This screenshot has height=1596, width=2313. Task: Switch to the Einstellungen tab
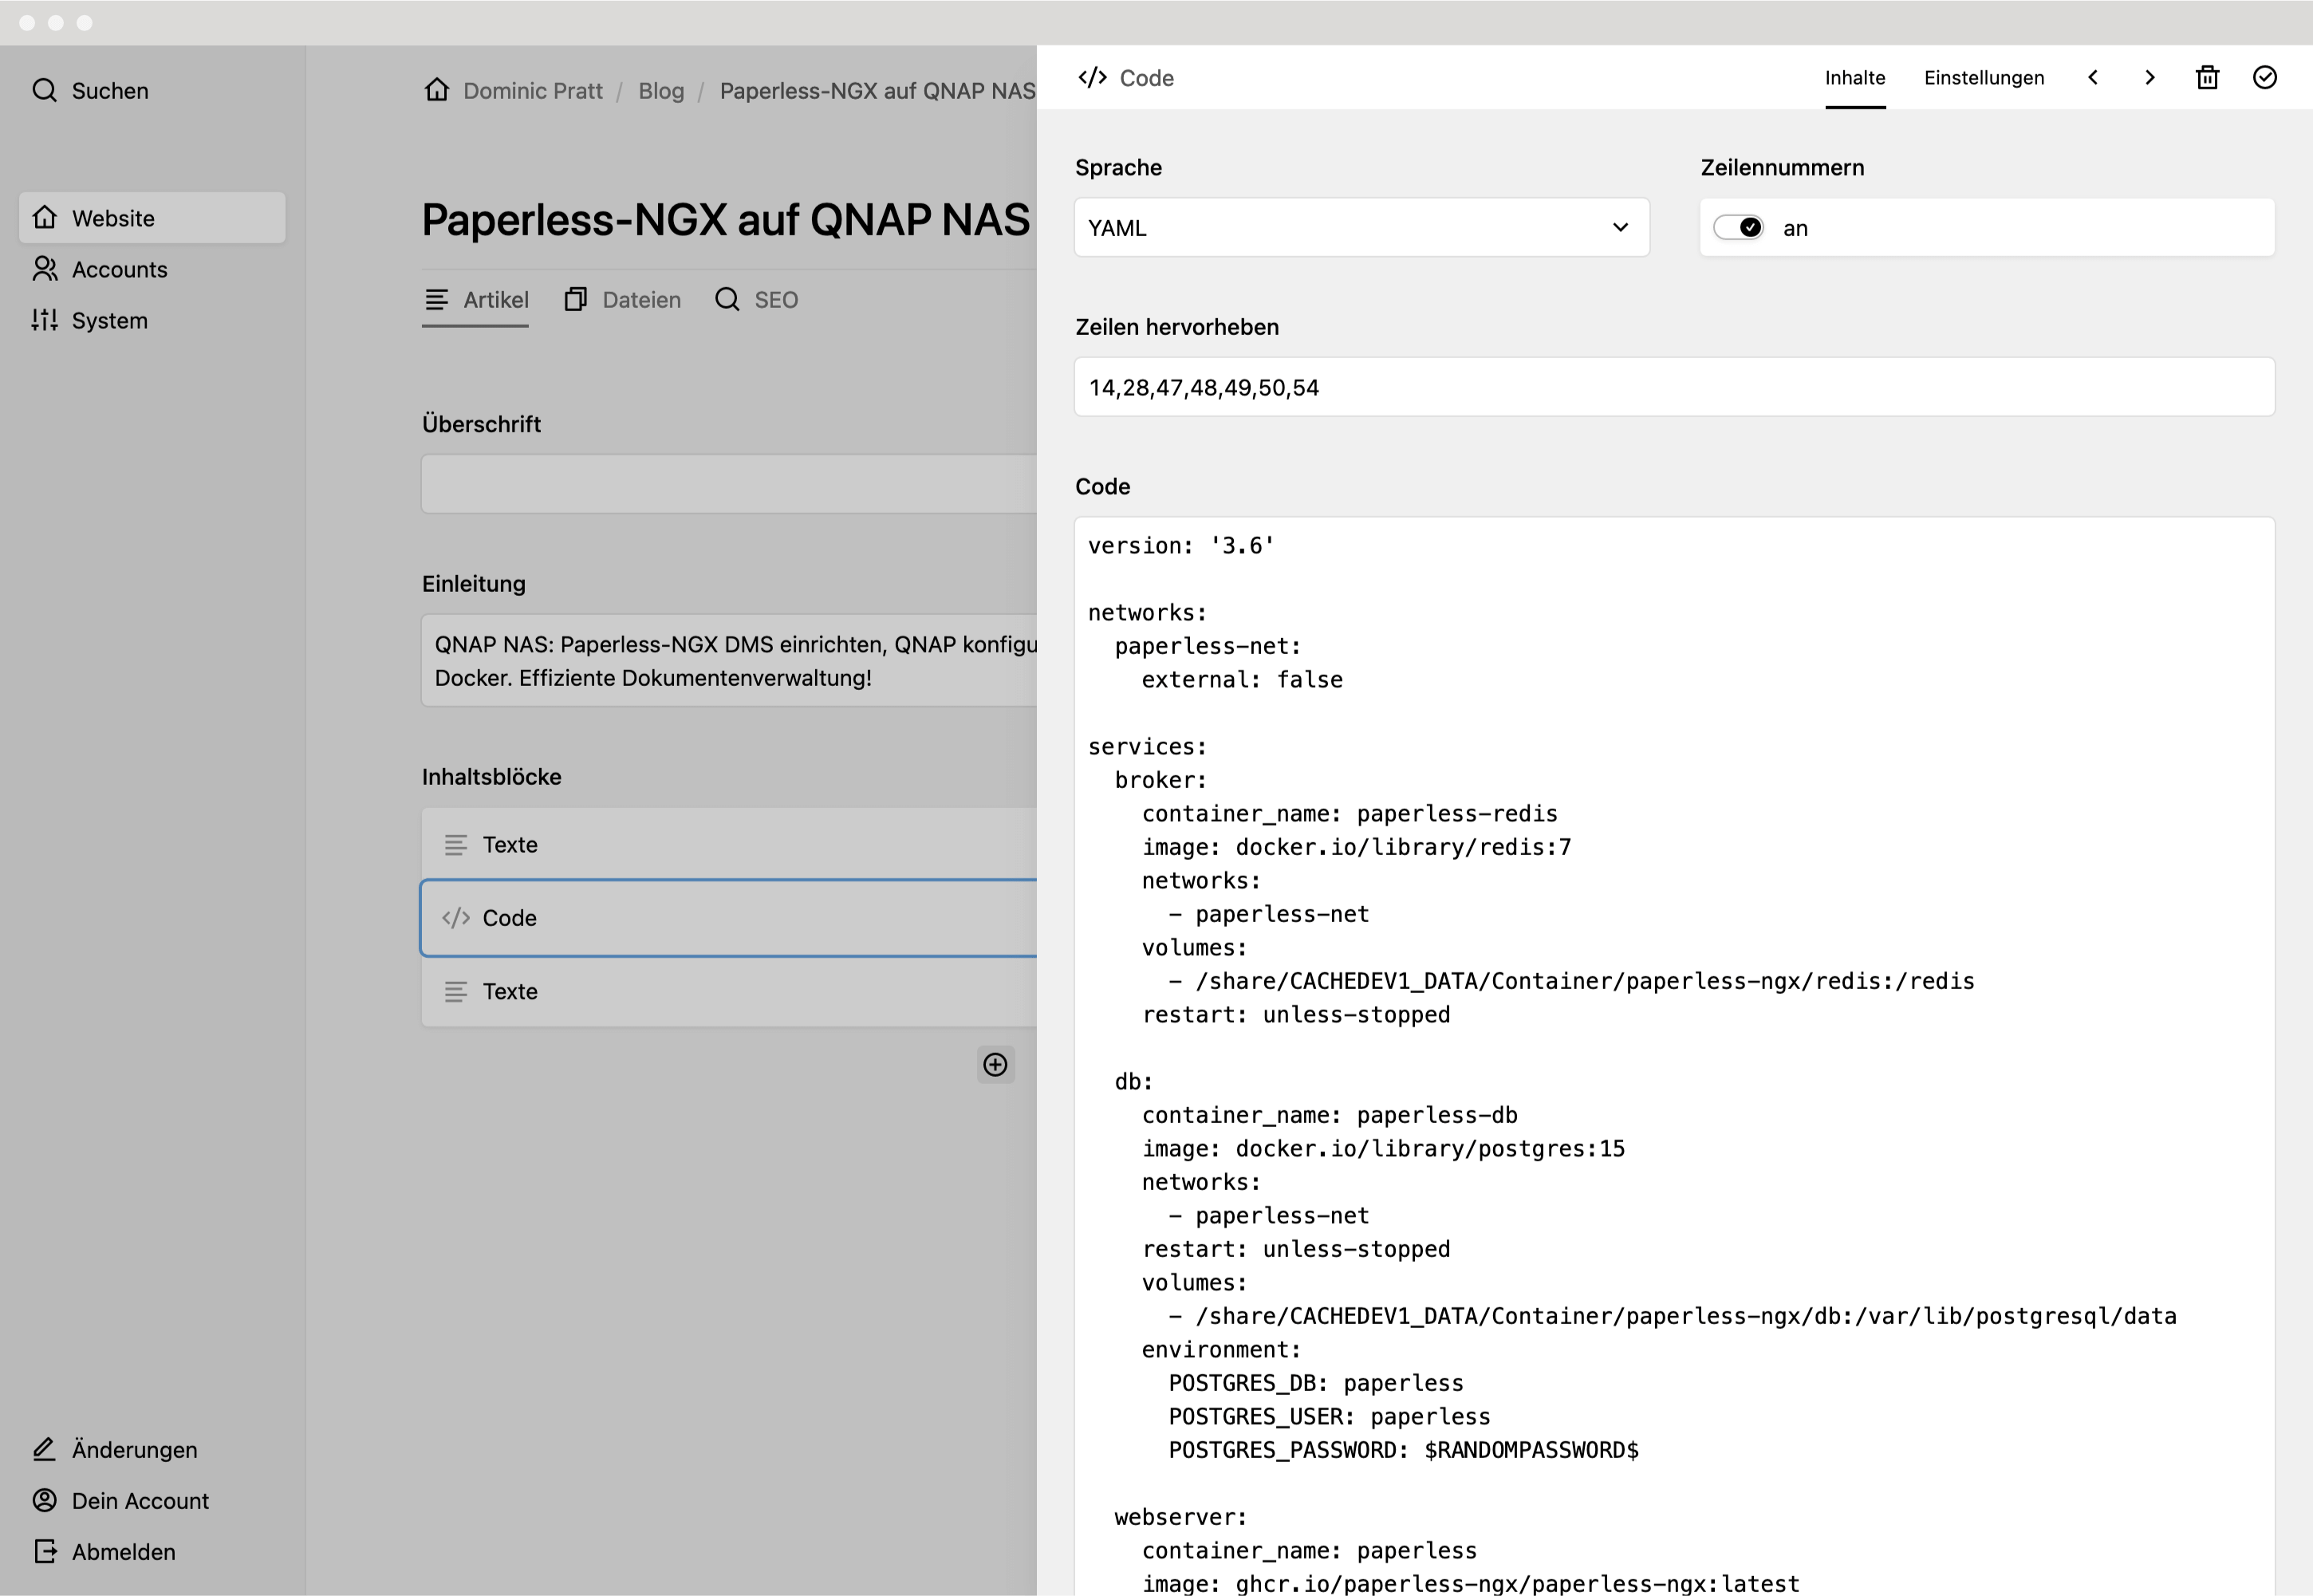point(1984,77)
